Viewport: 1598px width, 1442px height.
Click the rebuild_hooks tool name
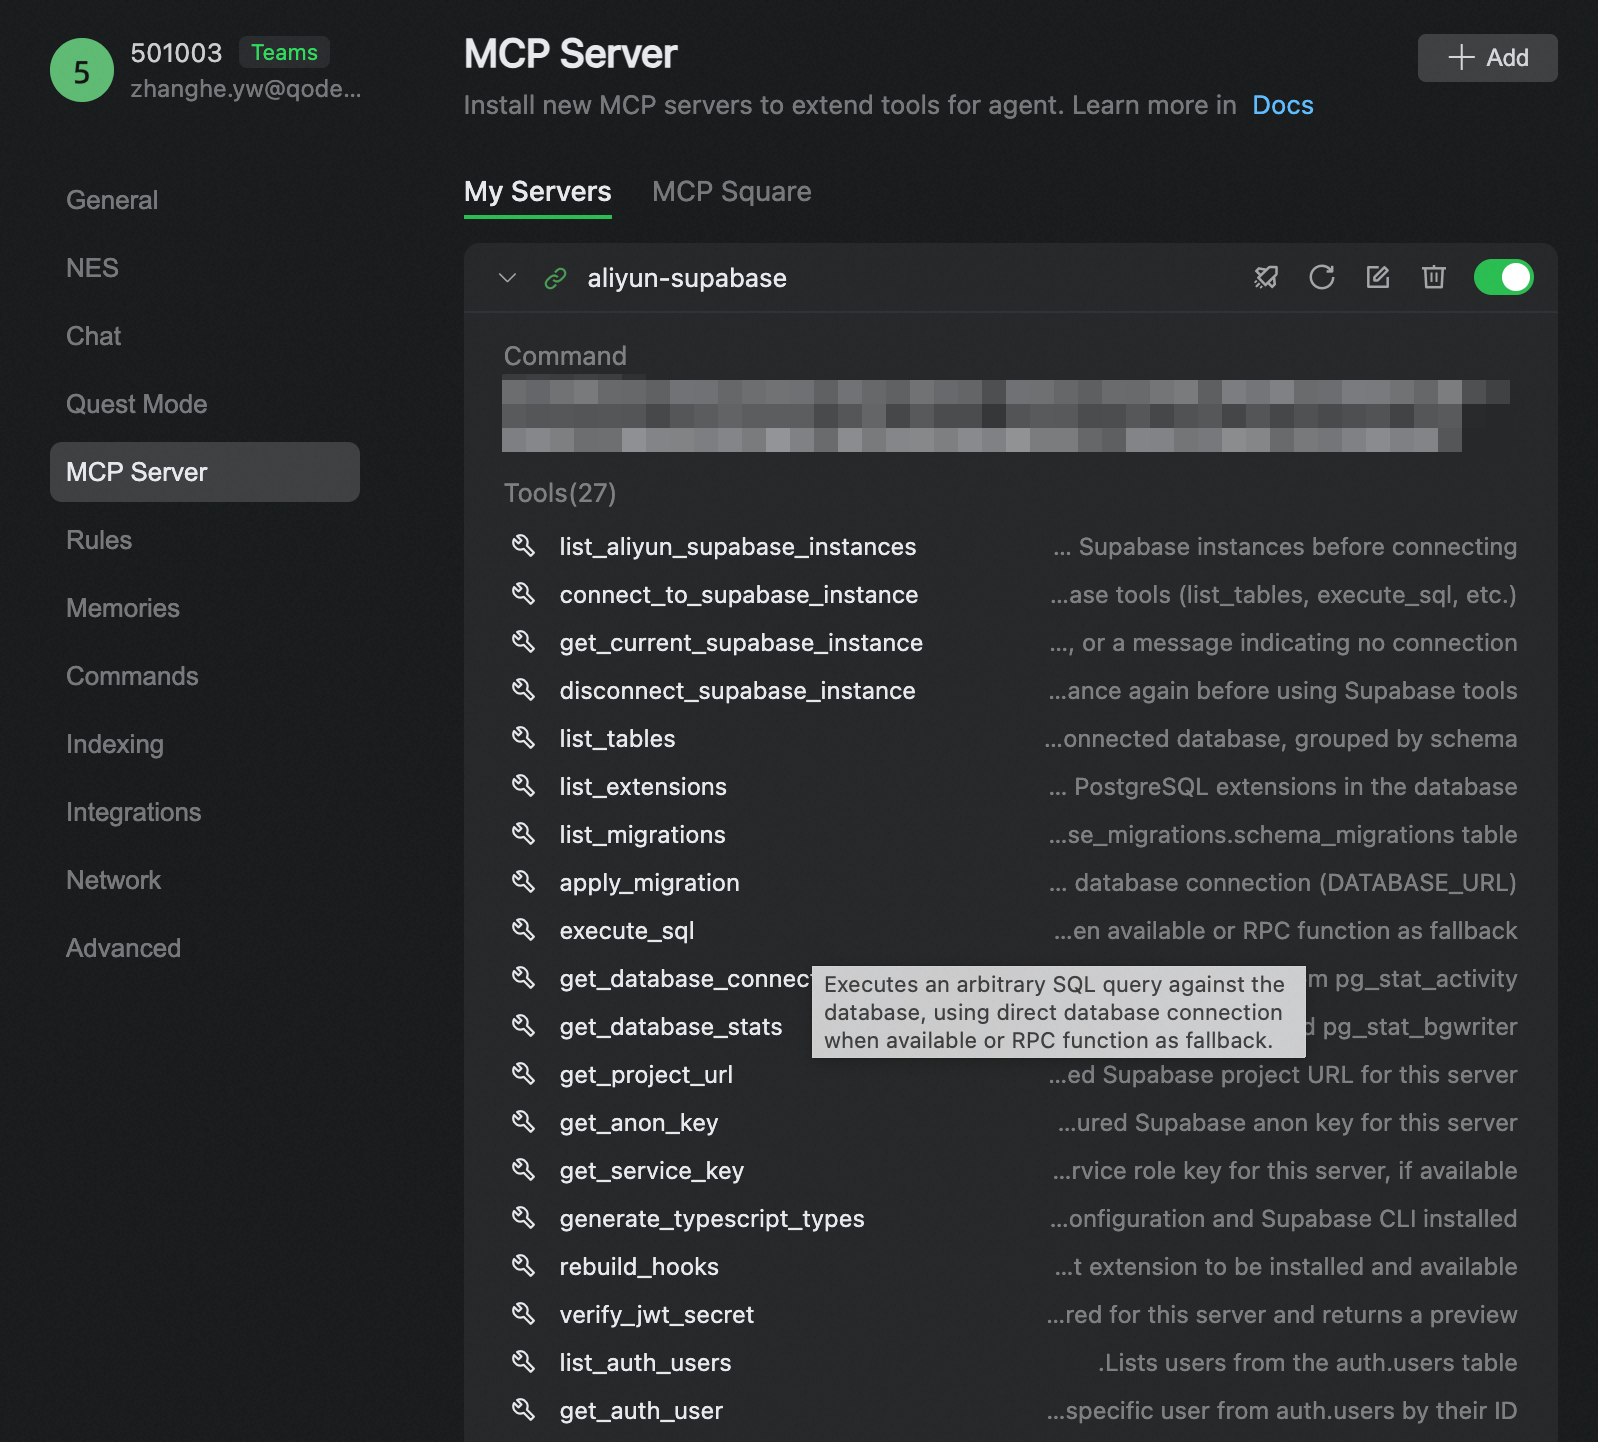click(x=639, y=1266)
